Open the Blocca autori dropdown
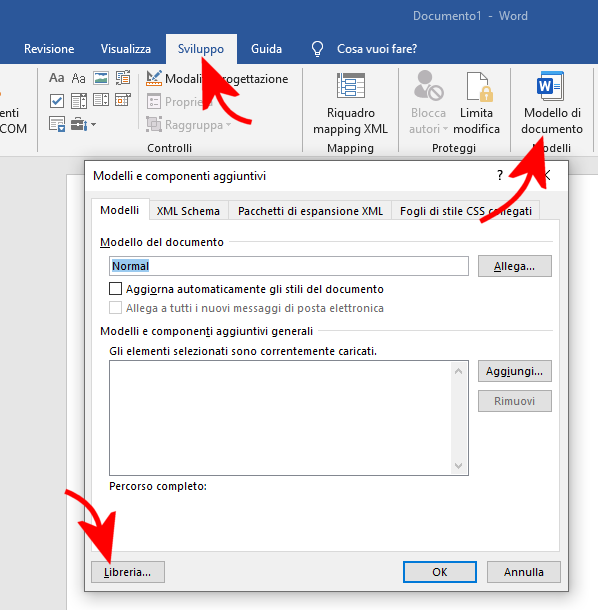The image size is (598, 610). click(x=428, y=103)
